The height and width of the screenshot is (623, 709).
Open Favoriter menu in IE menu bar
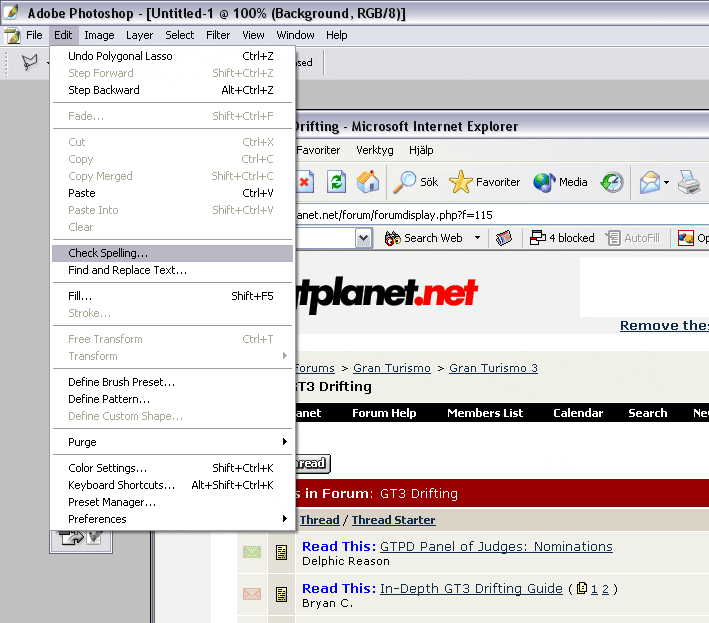(318, 150)
